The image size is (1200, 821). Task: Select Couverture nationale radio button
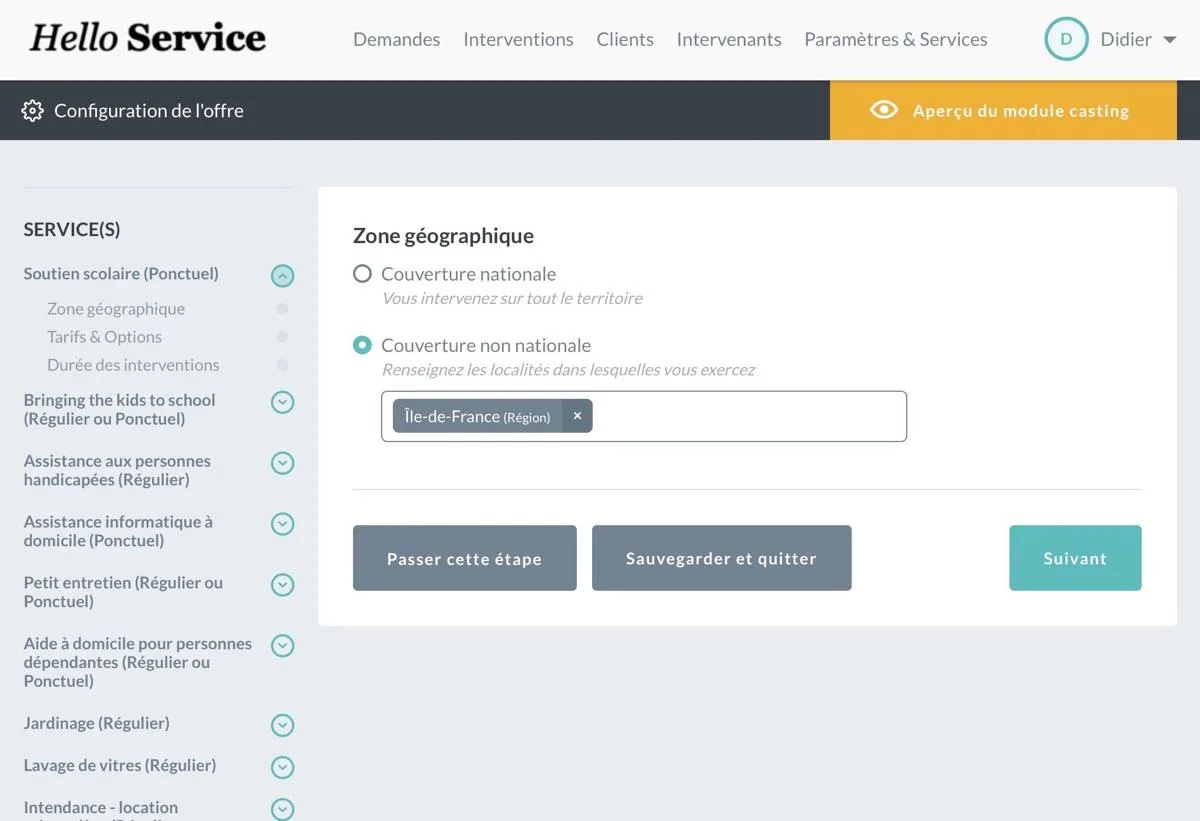(362, 274)
